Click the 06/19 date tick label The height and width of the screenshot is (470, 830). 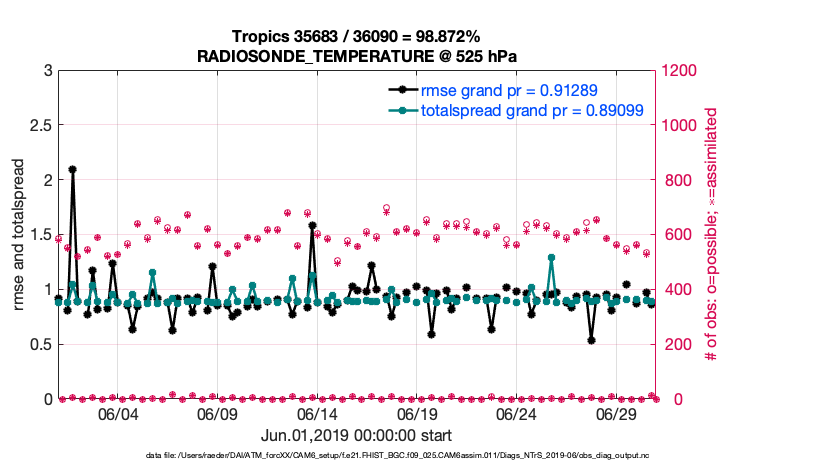(x=417, y=414)
